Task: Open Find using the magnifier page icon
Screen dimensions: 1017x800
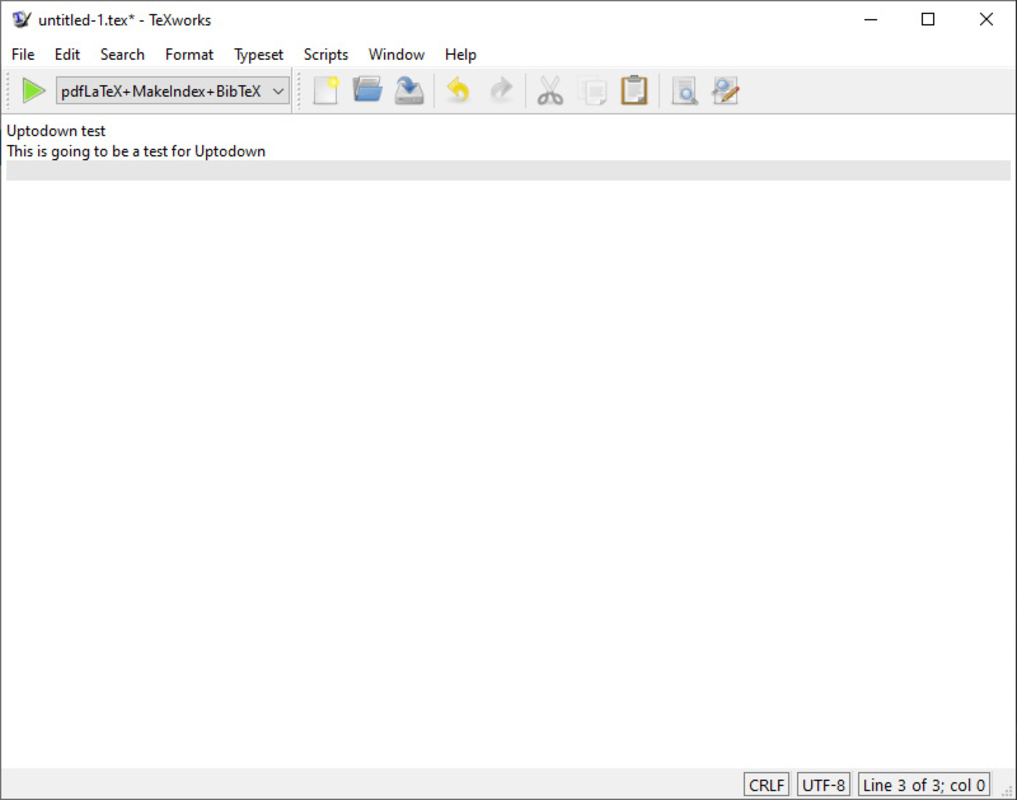Action: [684, 91]
